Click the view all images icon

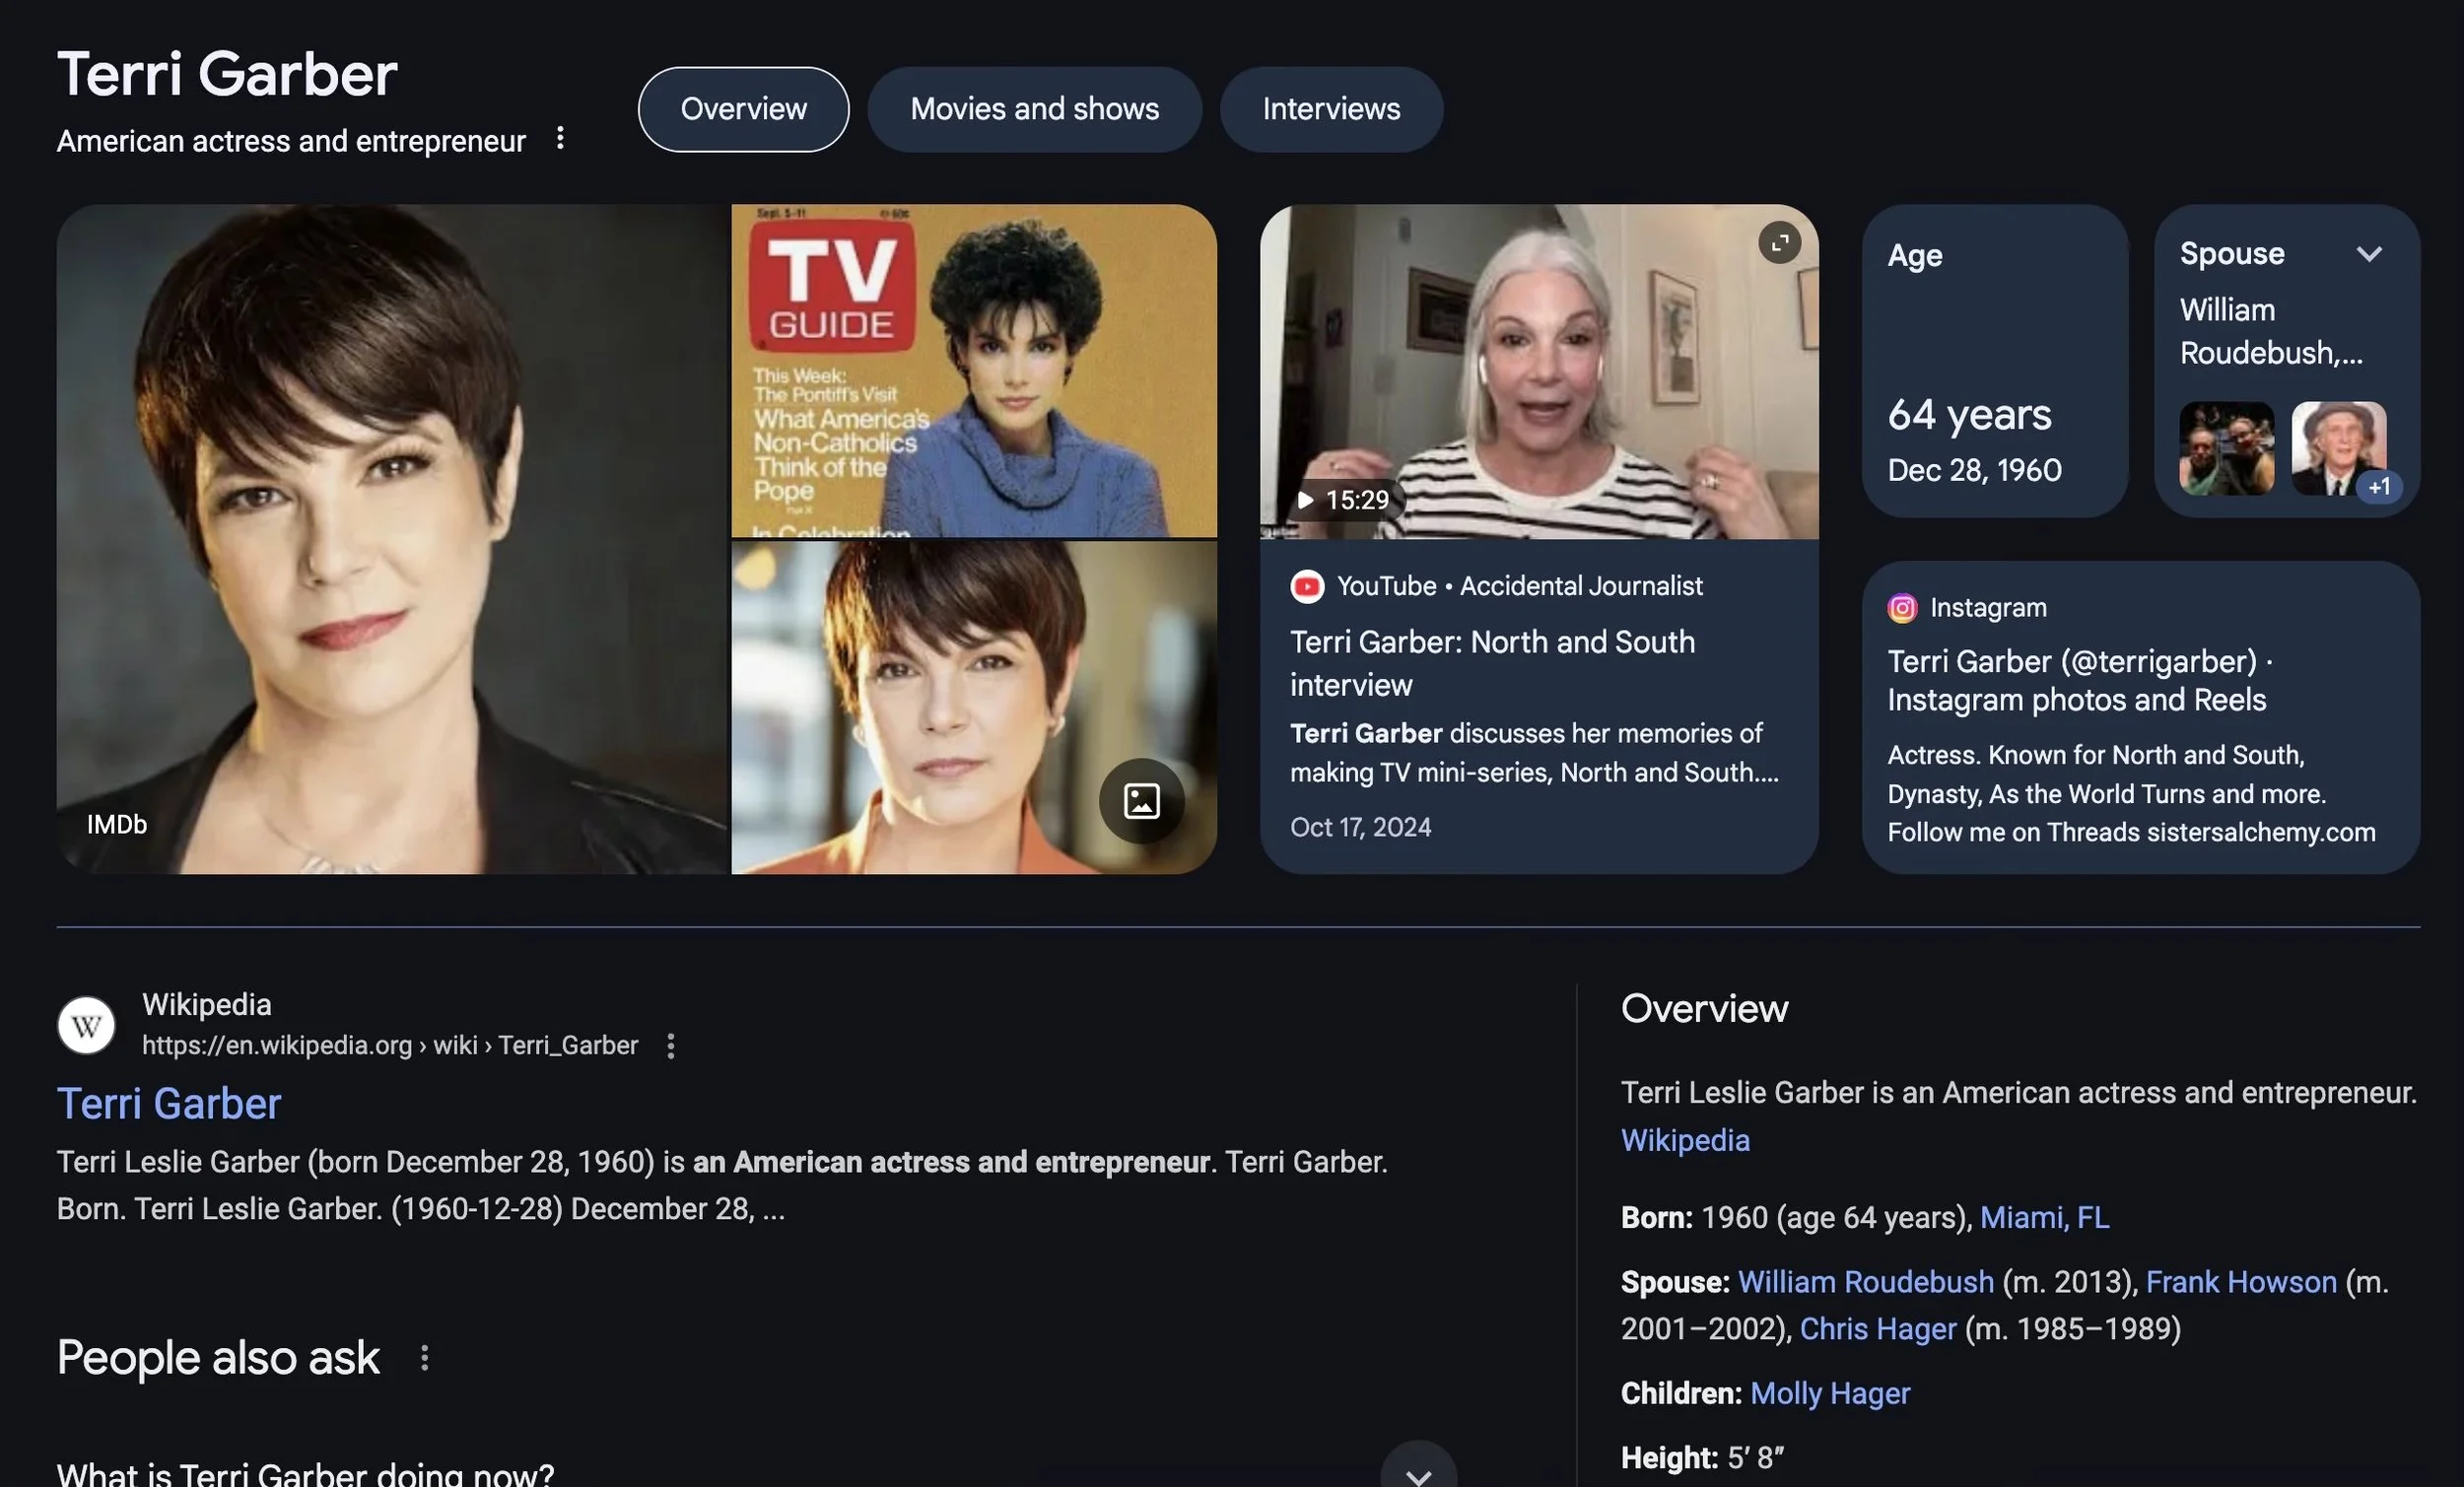1141,801
